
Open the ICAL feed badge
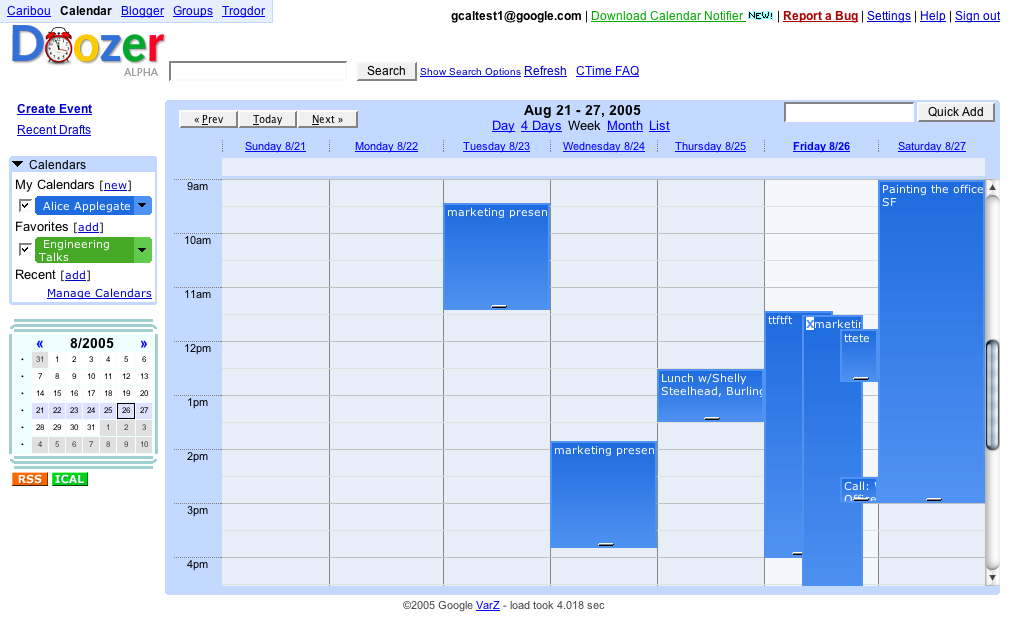point(69,479)
